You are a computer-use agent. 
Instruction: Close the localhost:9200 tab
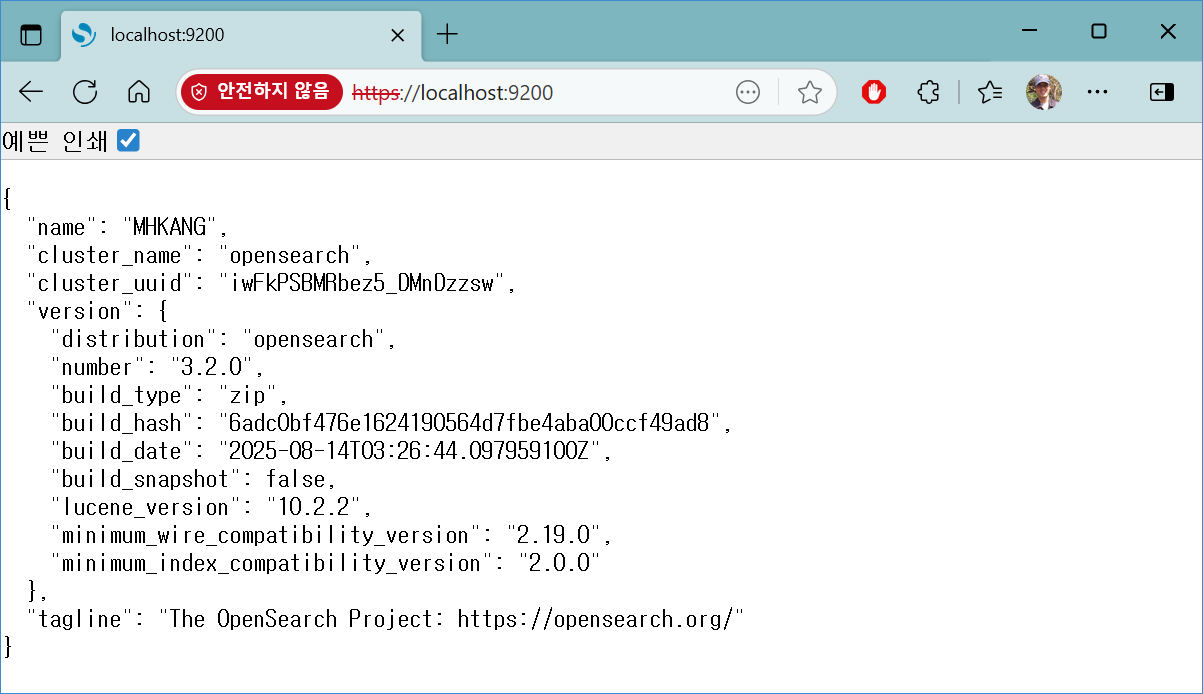pos(397,35)
